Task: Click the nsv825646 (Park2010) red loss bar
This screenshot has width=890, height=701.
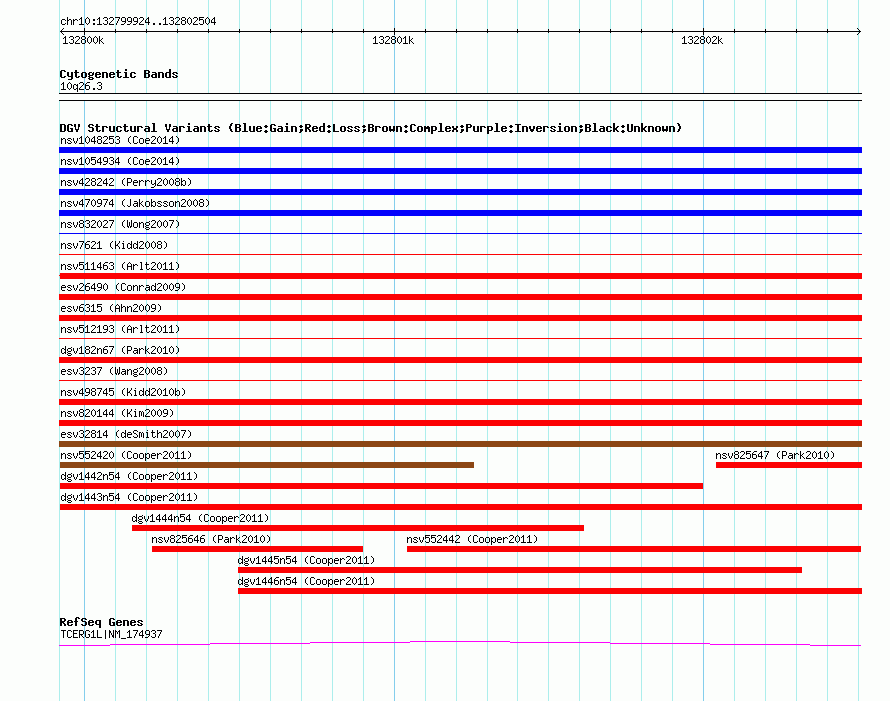Action: [x=257, y=549]
